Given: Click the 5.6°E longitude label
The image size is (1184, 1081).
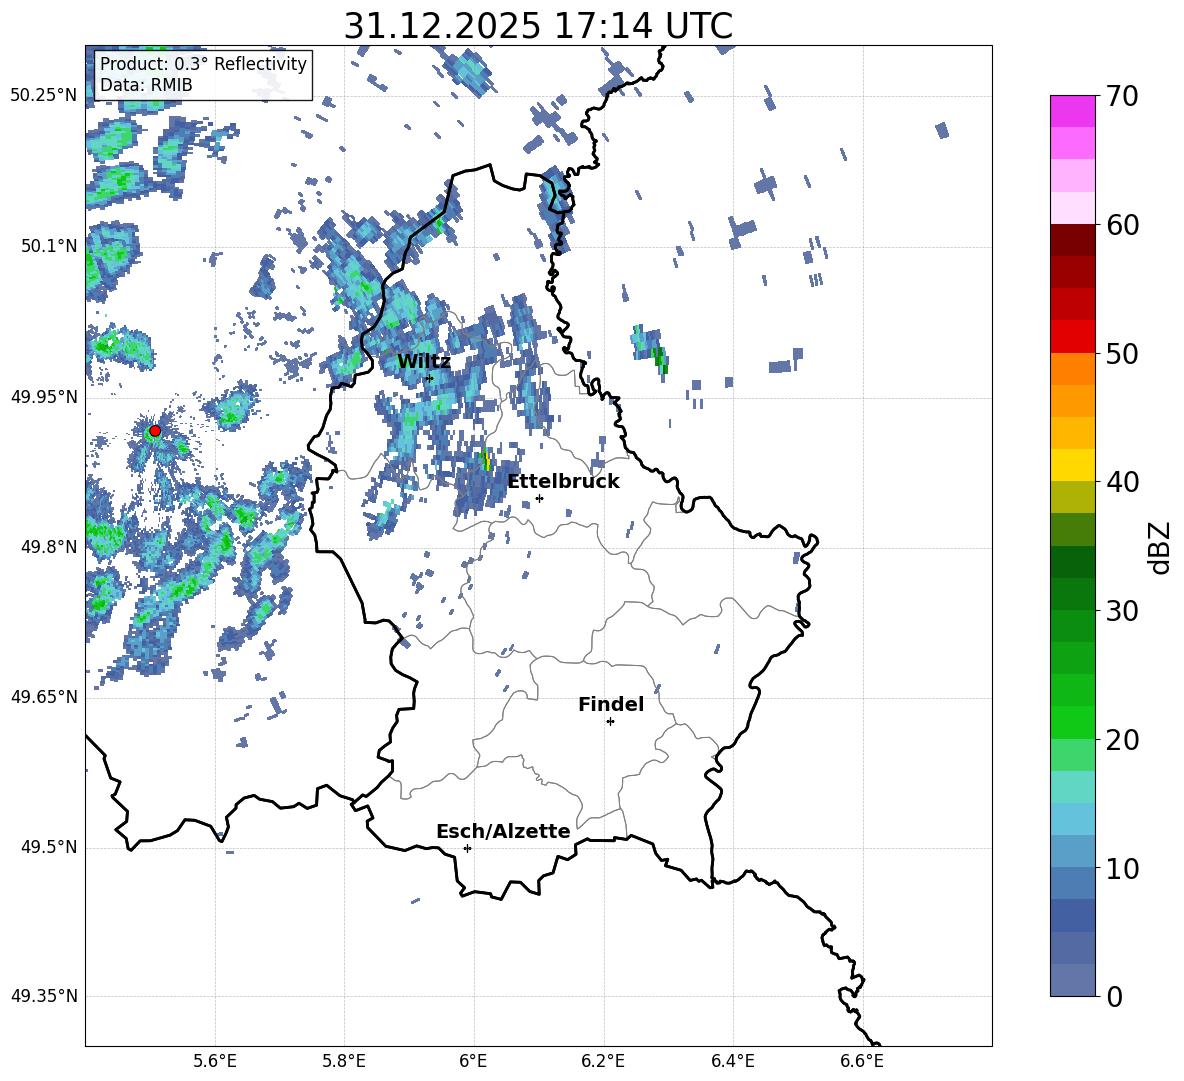Looking at the screenshot, I should pyautogui.click(x=215, y=1061).
